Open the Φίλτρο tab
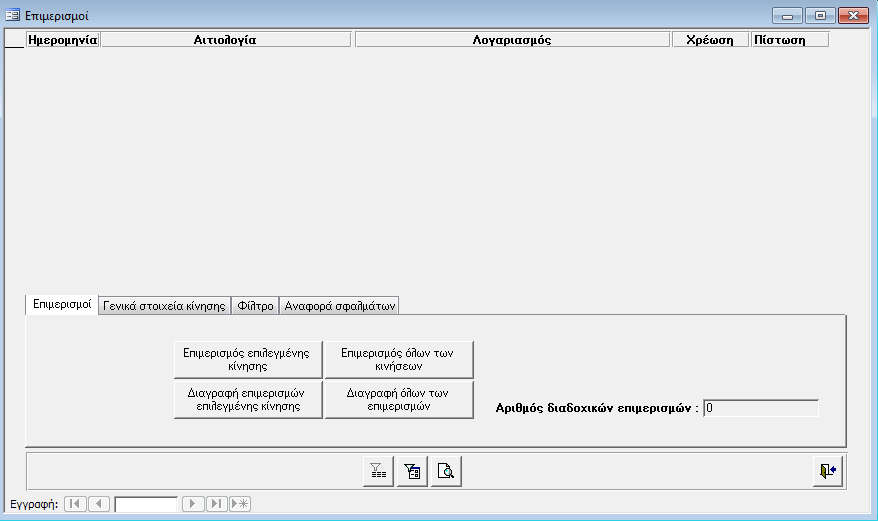 pyautogui.click(x=255, y=306)
